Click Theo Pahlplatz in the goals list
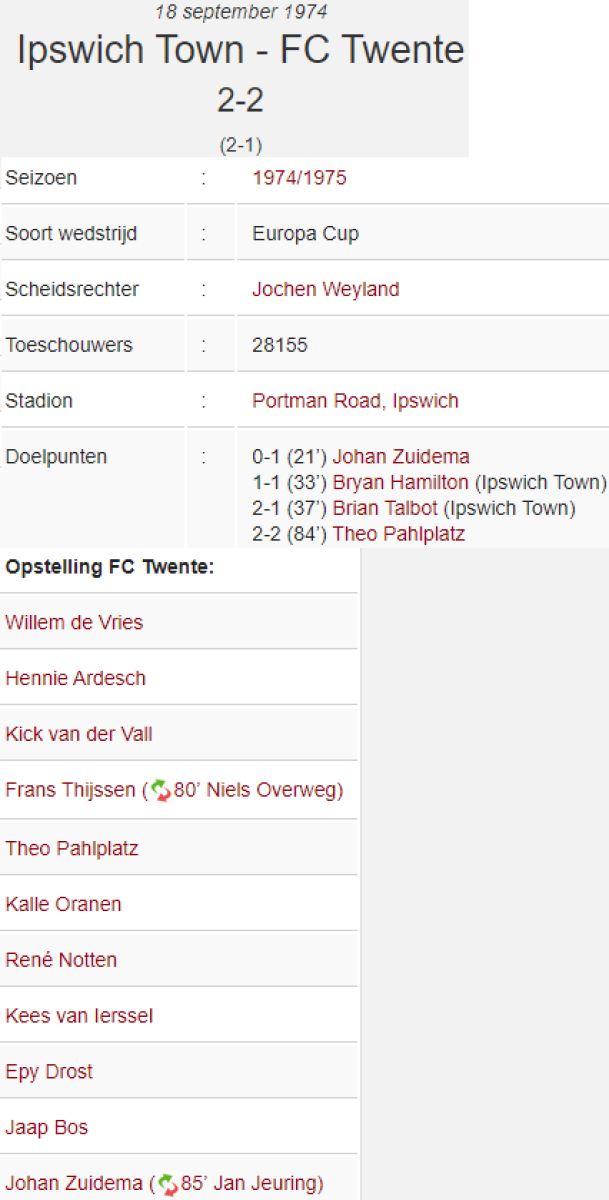The image size is (609, 1200). [398, 534]
